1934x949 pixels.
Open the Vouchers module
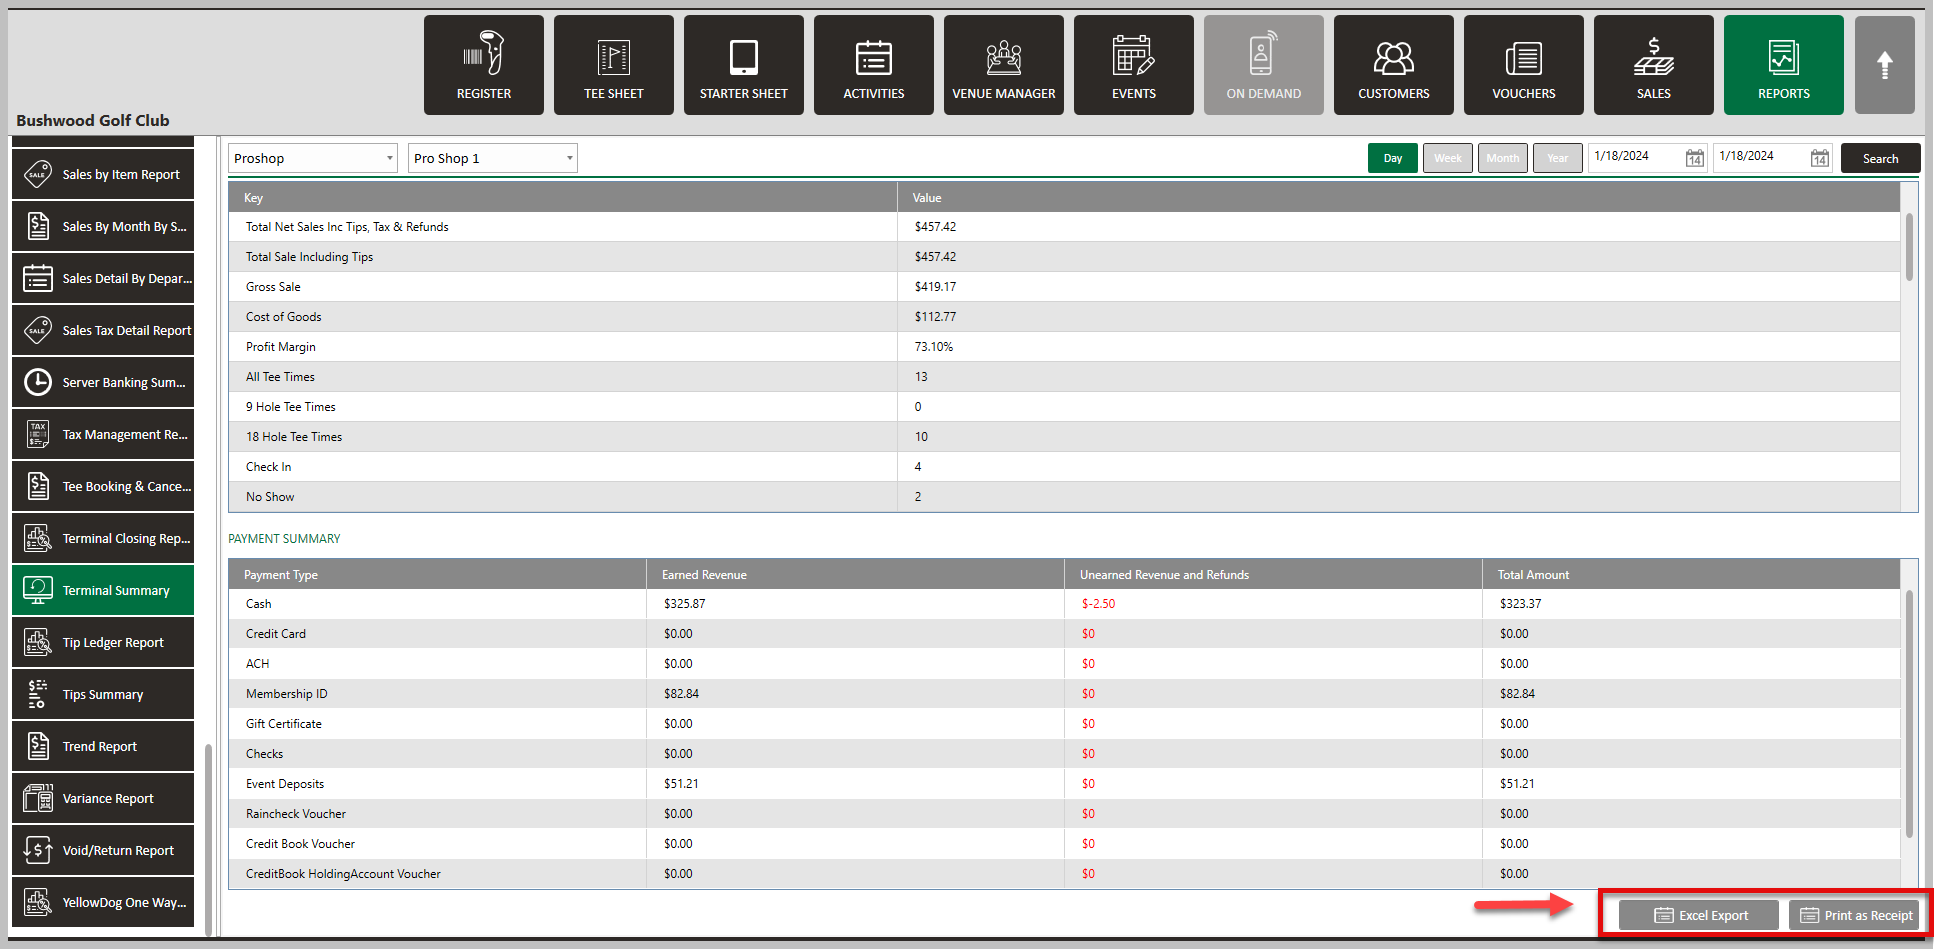coord(1524,65)
